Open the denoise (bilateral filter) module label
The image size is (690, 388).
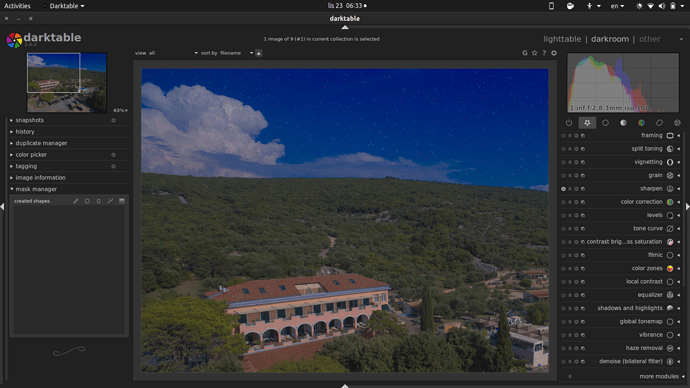(x=631, y=361)
